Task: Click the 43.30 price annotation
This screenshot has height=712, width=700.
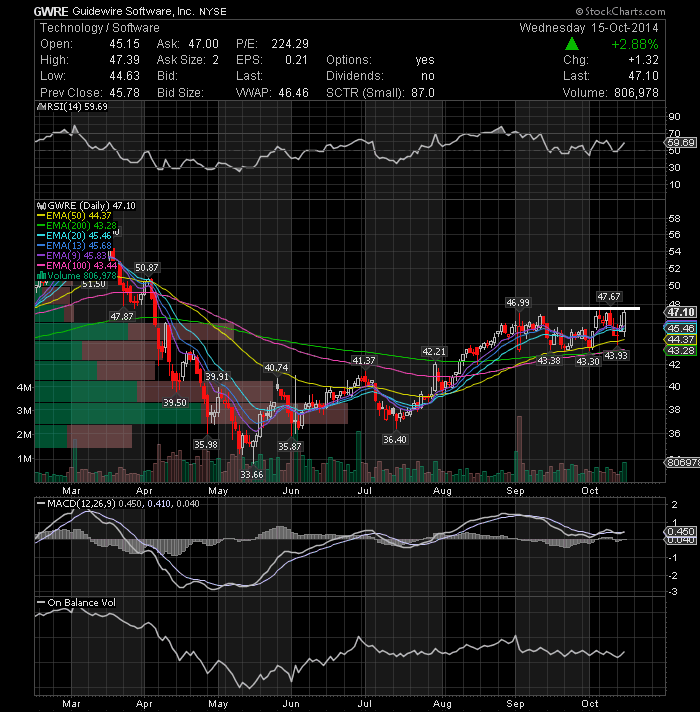Action: tap(588, 361)
